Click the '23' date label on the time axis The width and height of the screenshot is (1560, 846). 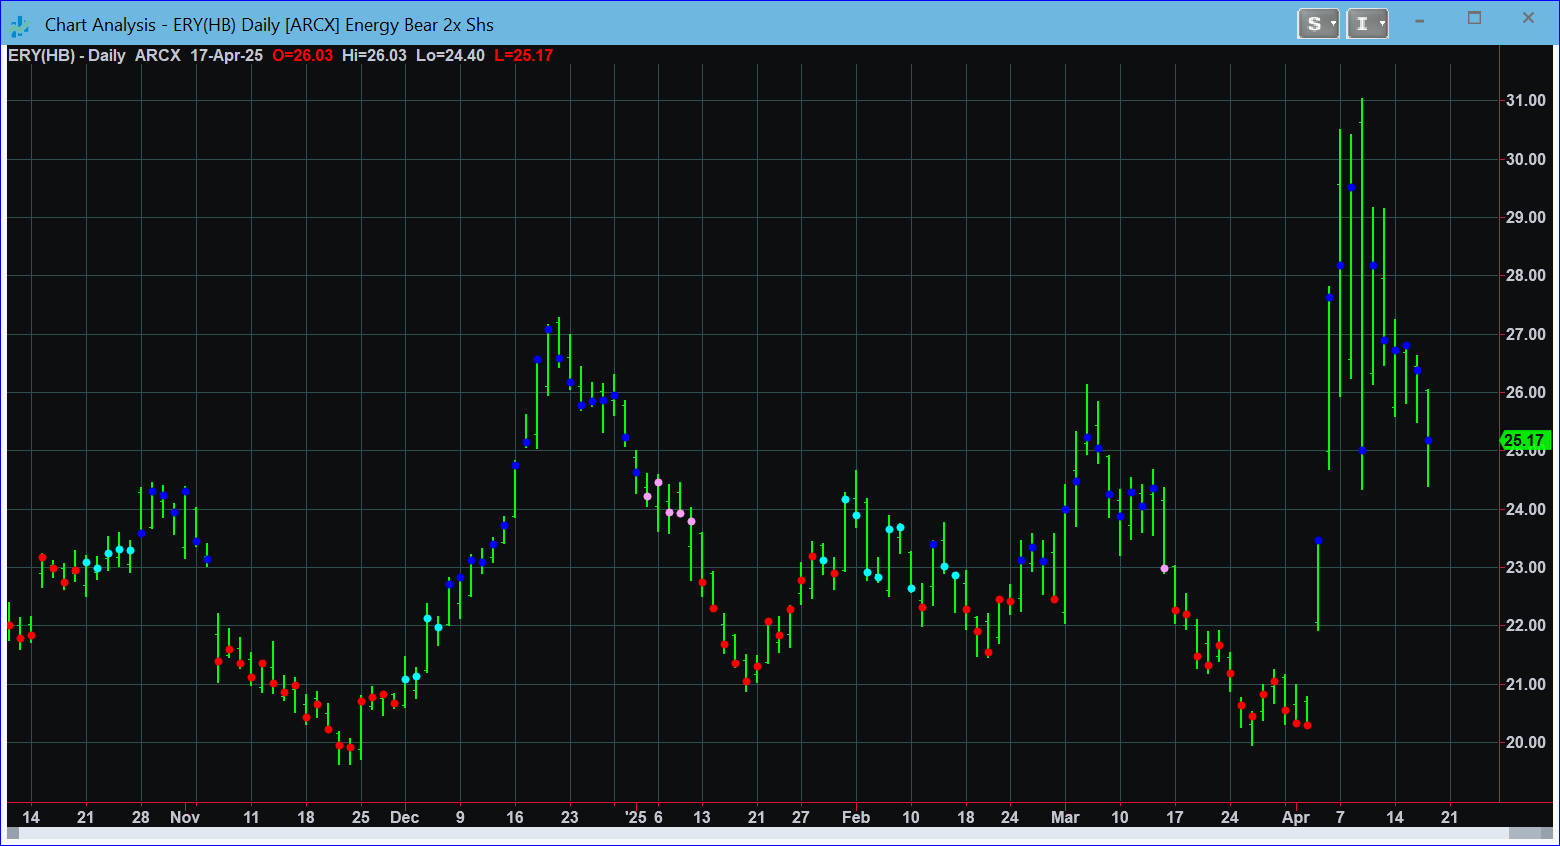click(x=570, y=817)
